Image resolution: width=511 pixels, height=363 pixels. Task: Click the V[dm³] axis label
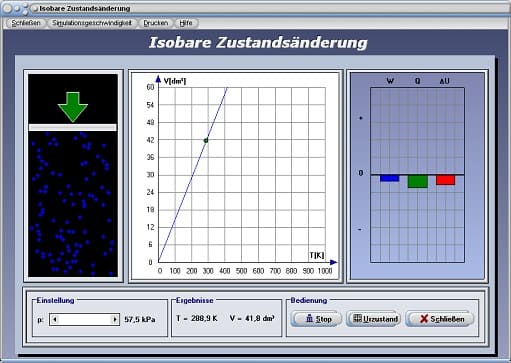[175, 81]
